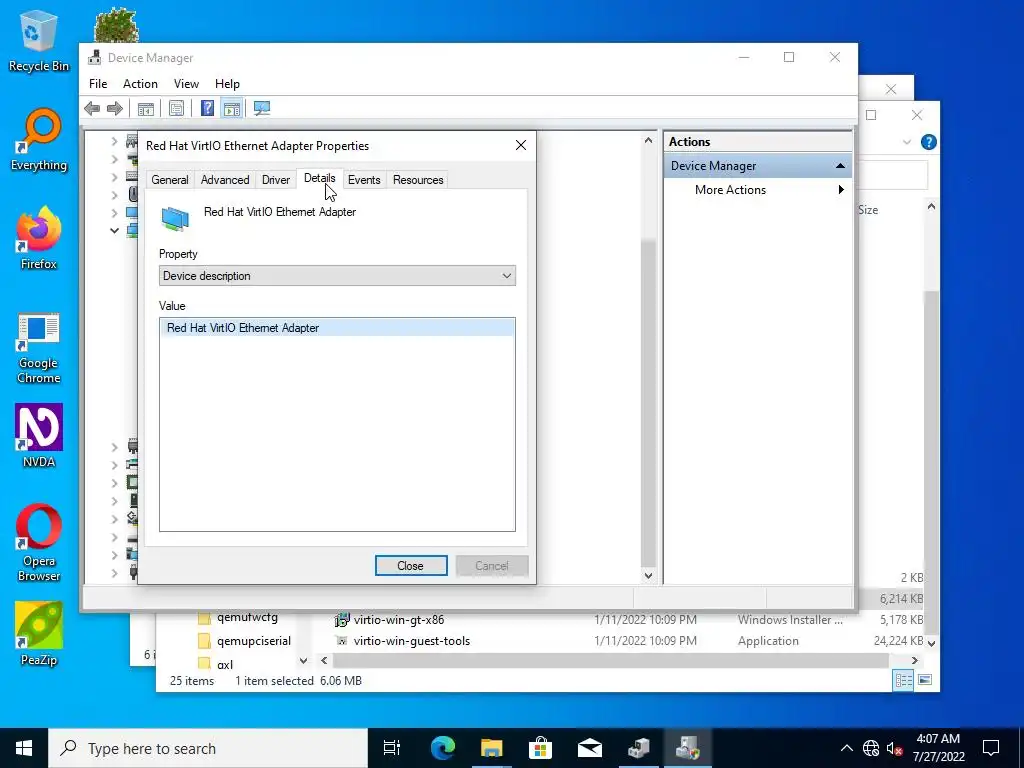
Task: Select the PeaZip desktop shortcut
Action: click(x=39, y=633)
